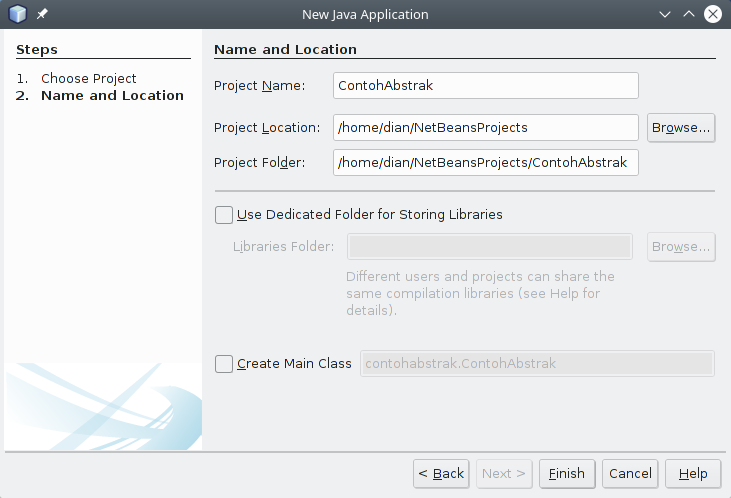731x498 pixels.
Task: Click the Project Location label
Action: coord(267,128)
